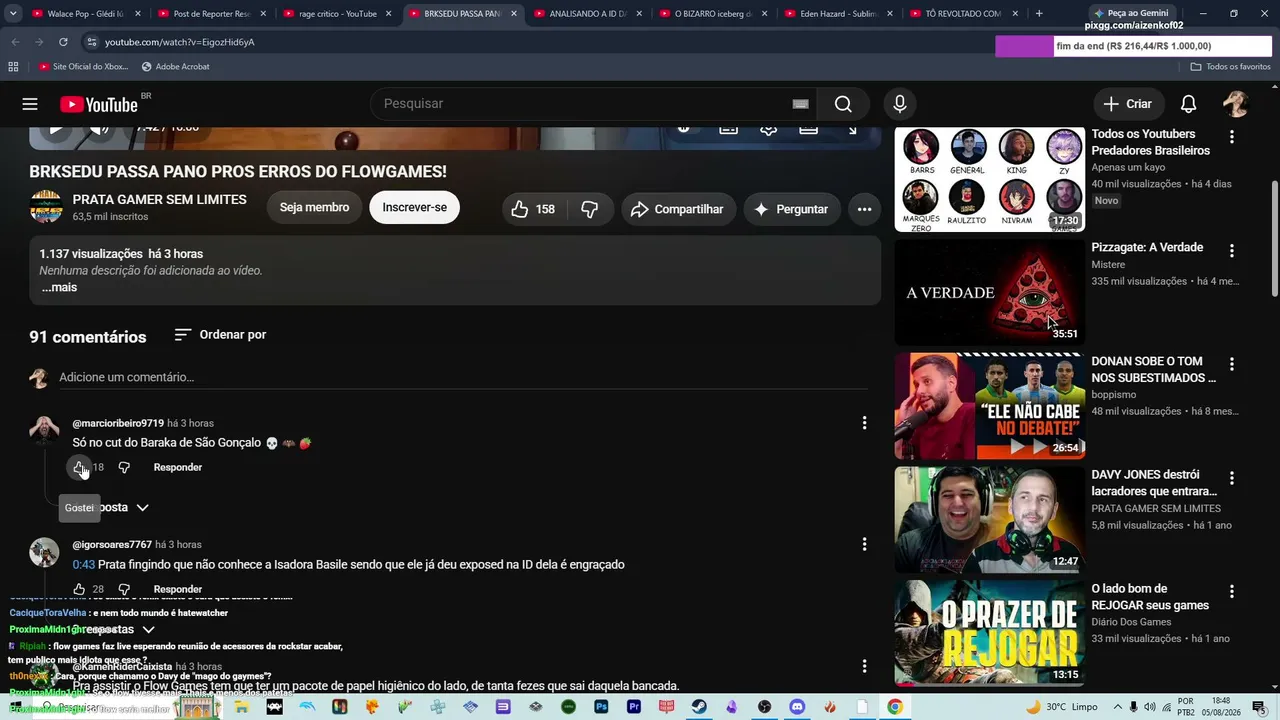Click the Adicione um comentário field
Screen dimensions: 1280x720
pyautogui.click(x=463, y=377)
